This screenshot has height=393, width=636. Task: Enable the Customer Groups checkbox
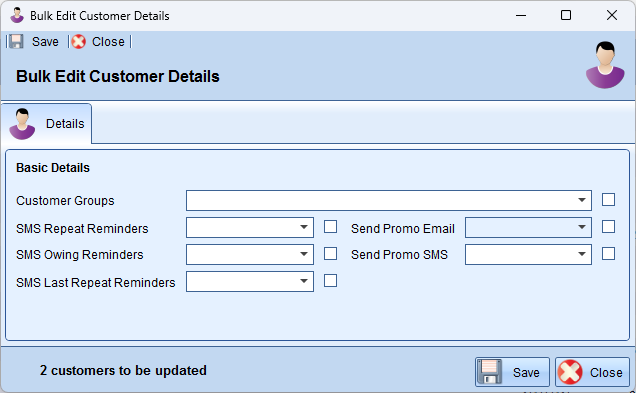click(x=608, y=200)
